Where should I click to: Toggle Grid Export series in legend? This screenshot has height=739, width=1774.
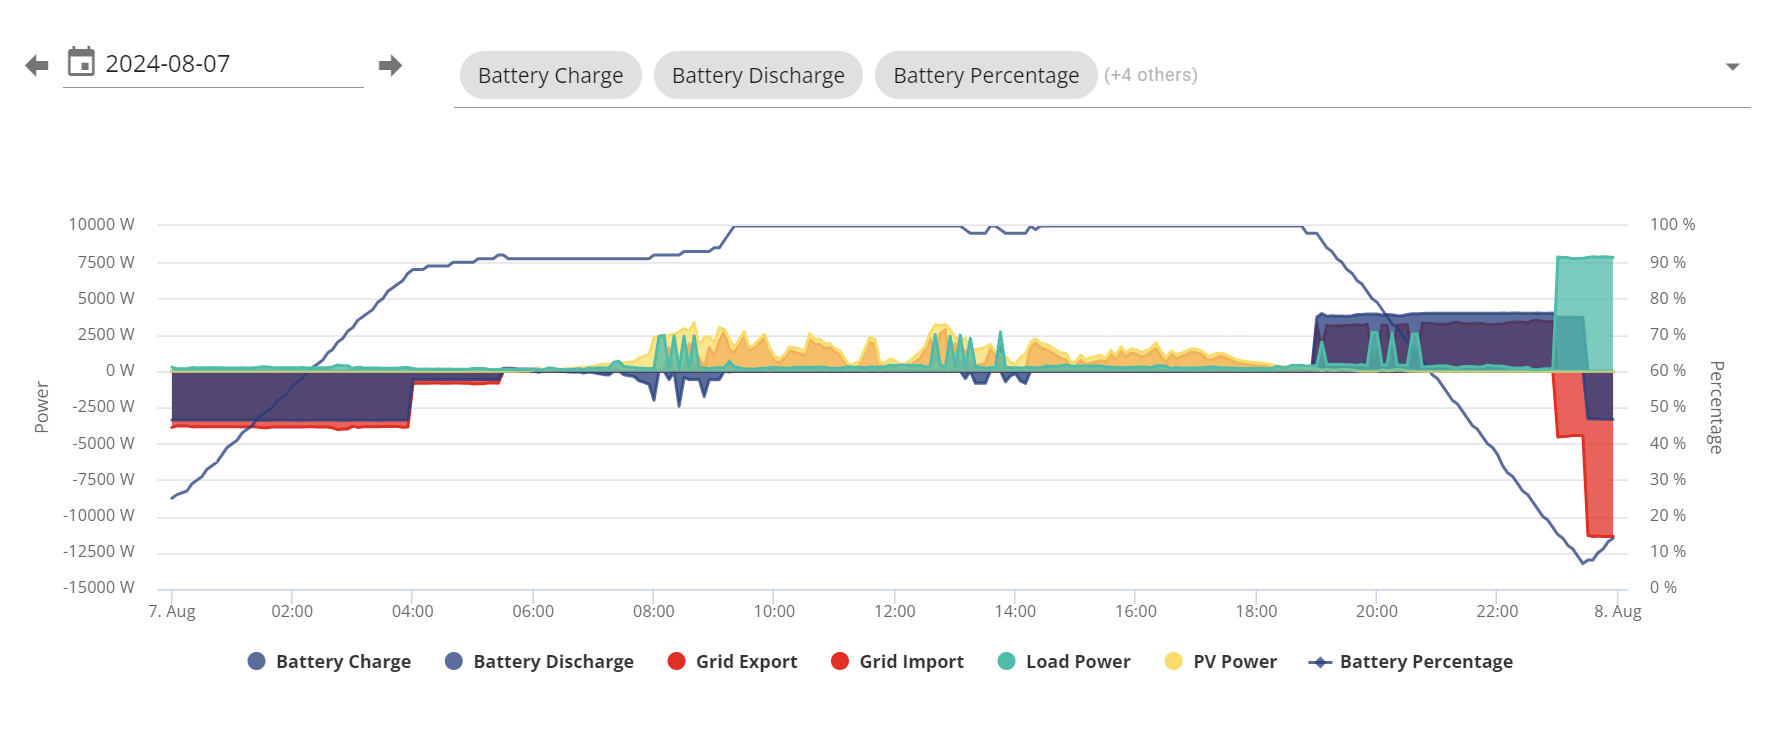732,661
